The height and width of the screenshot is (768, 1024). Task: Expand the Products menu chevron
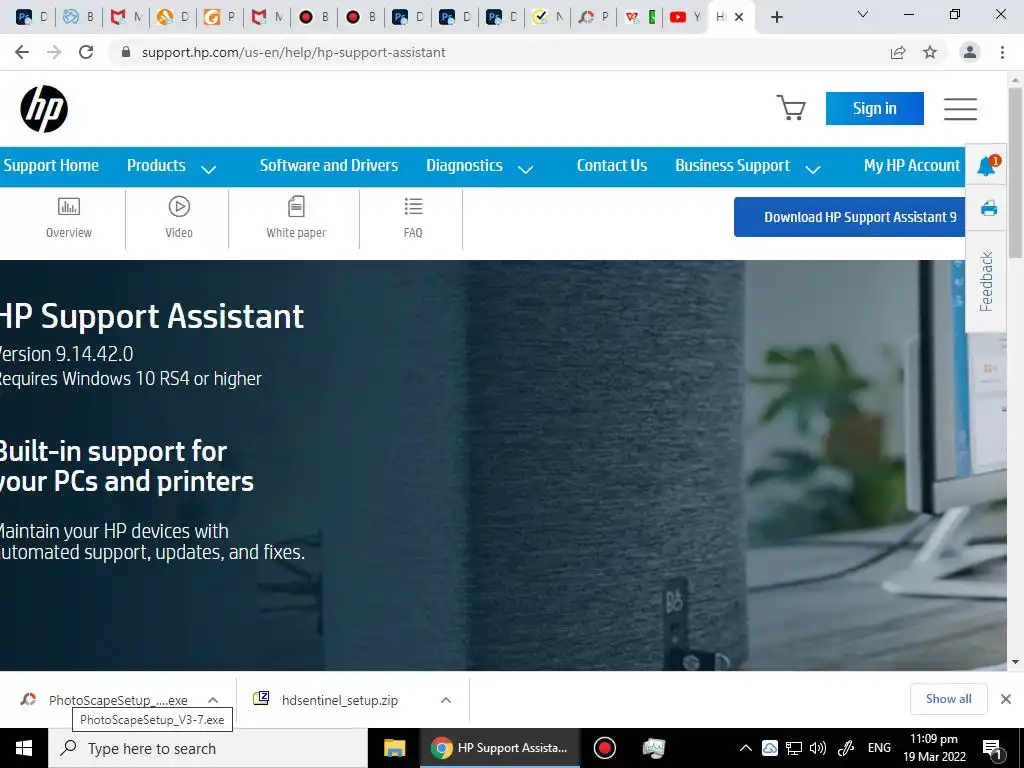tap(208, 170)
